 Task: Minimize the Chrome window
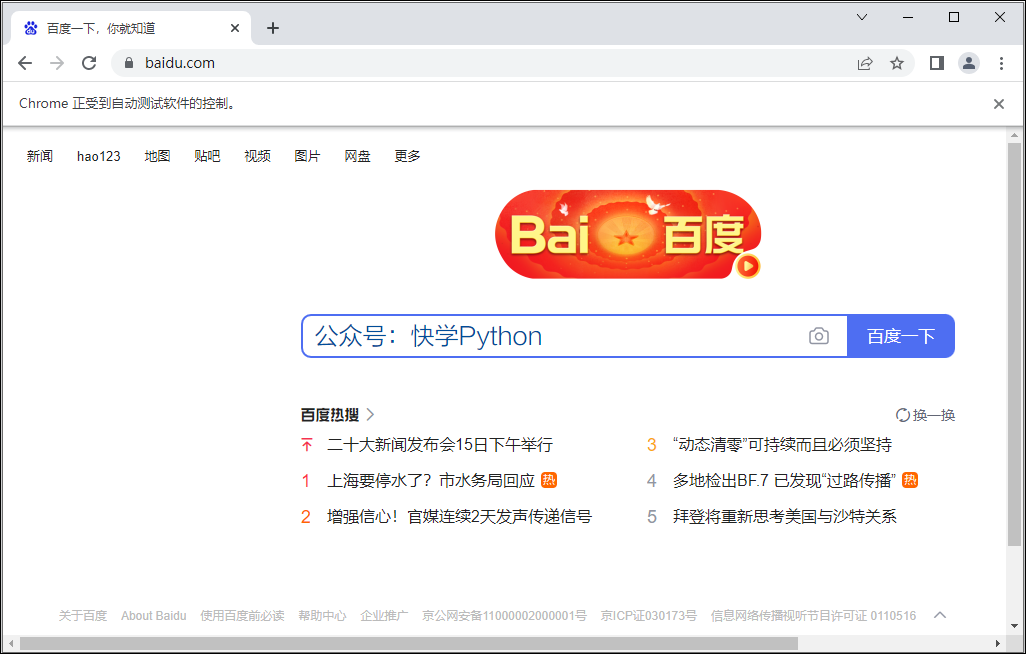point(908,17)
